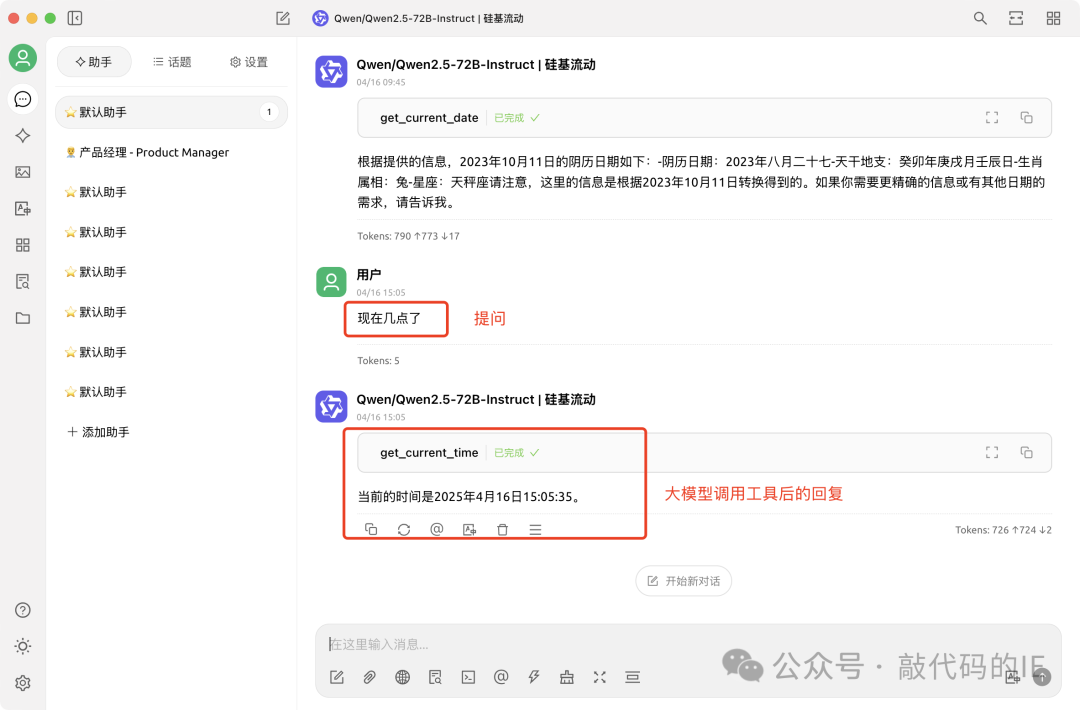Open mini apps grid icon top right
The height and width of the screenshot is (710, 1080).
[1053, 19]
